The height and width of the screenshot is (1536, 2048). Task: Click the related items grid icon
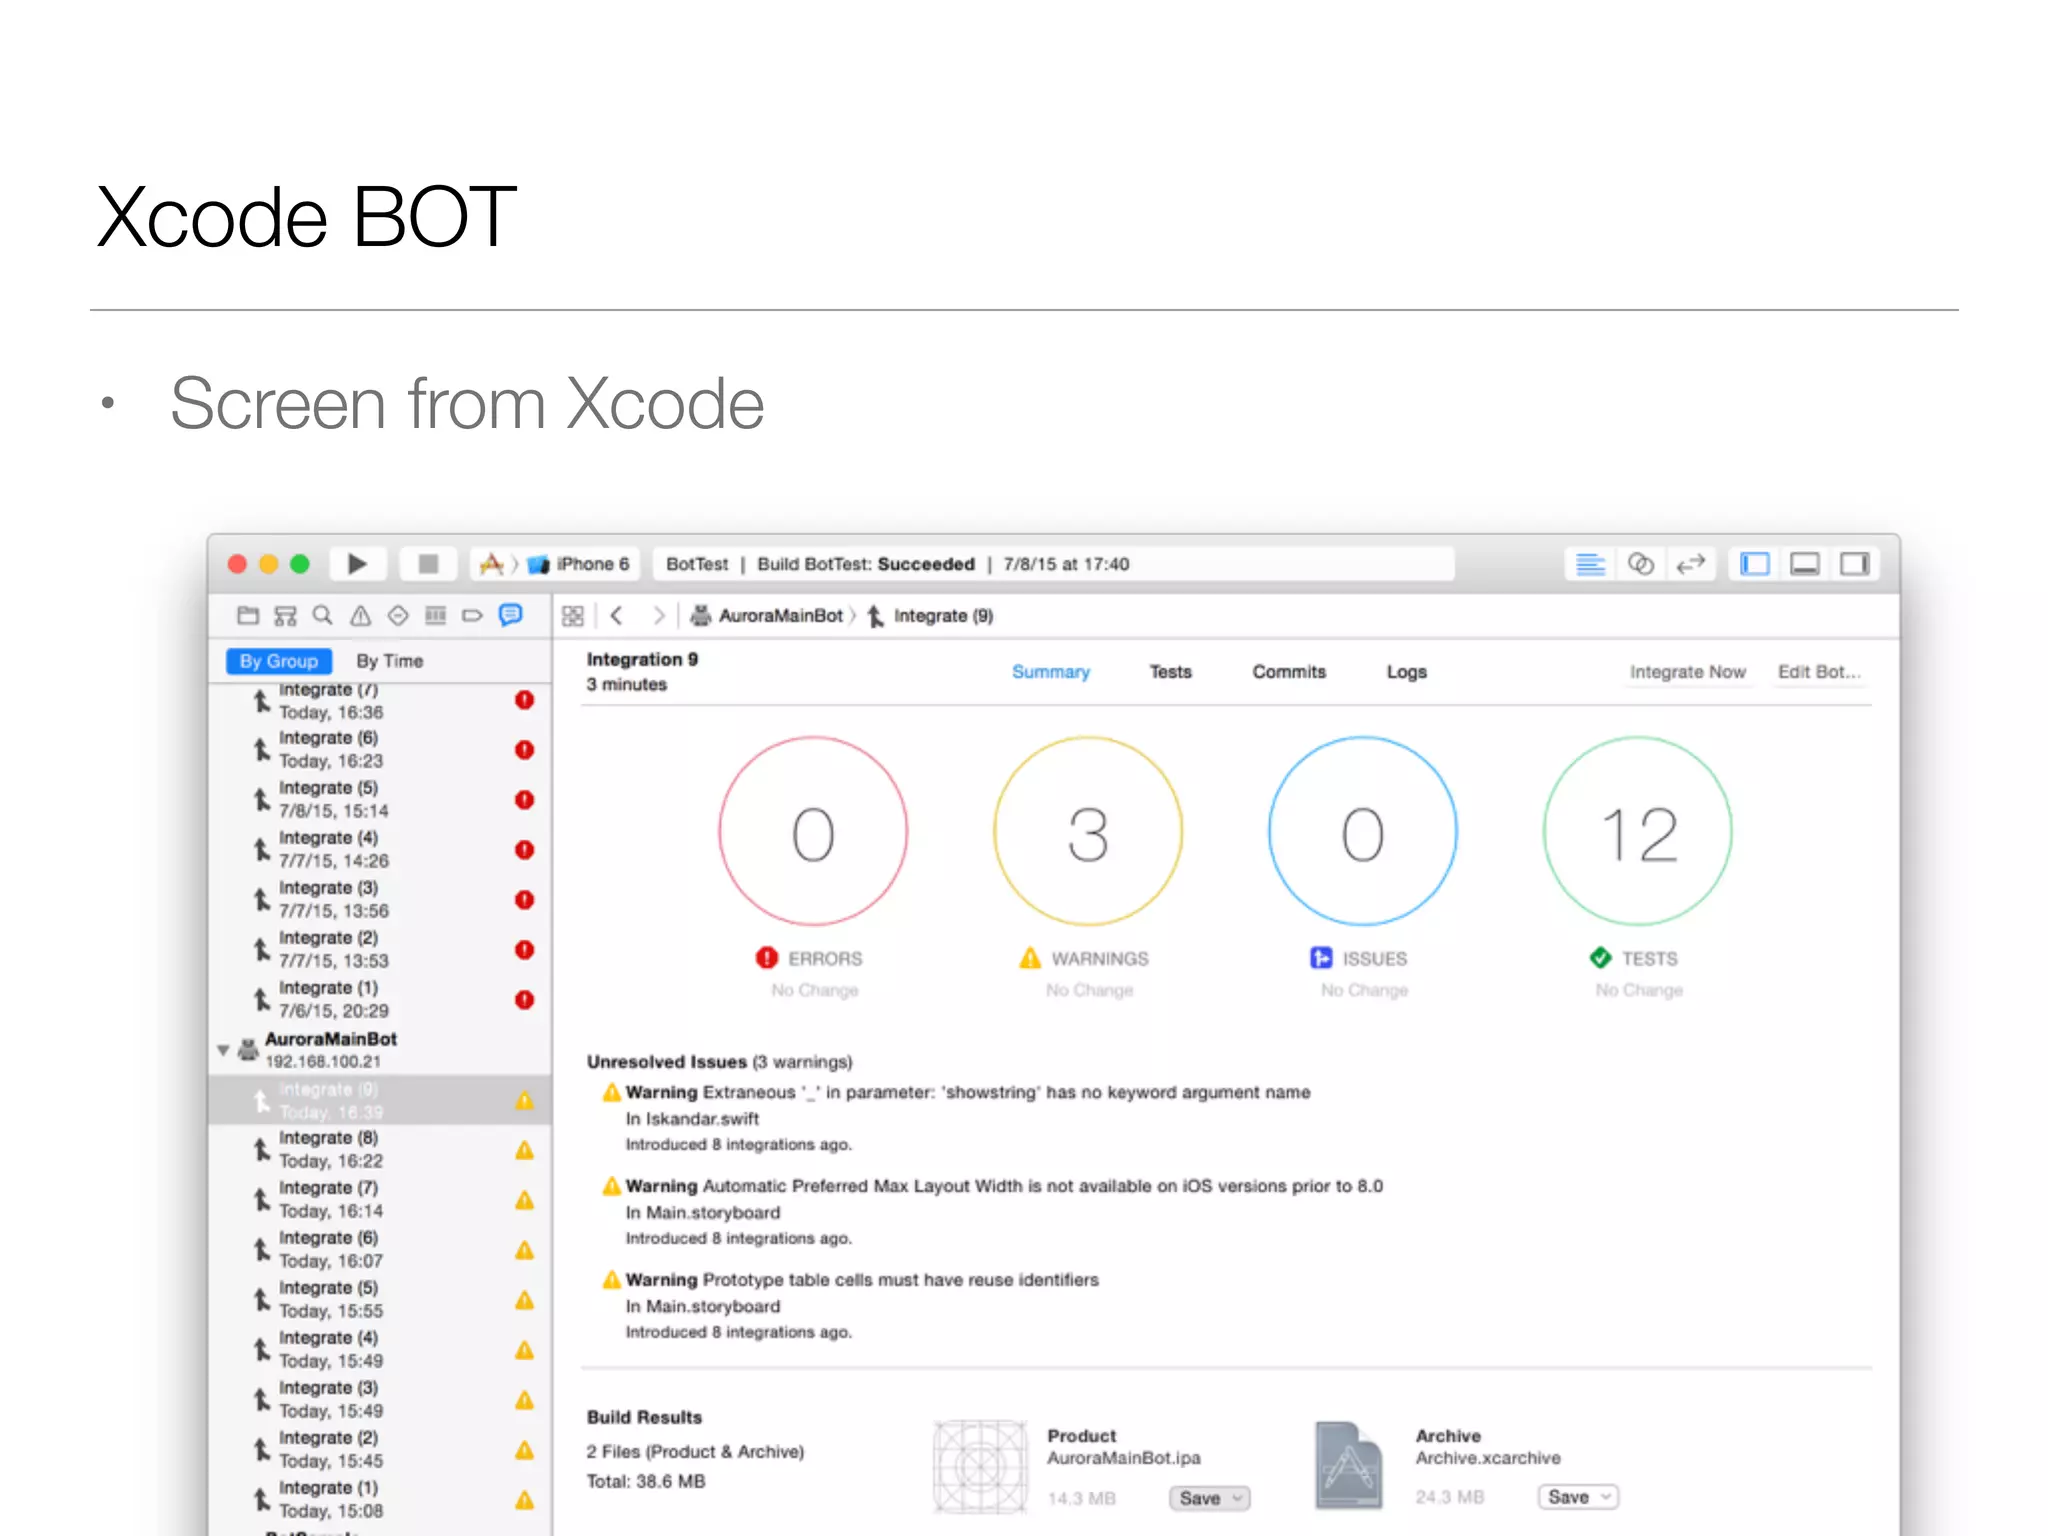pos(572,616)
